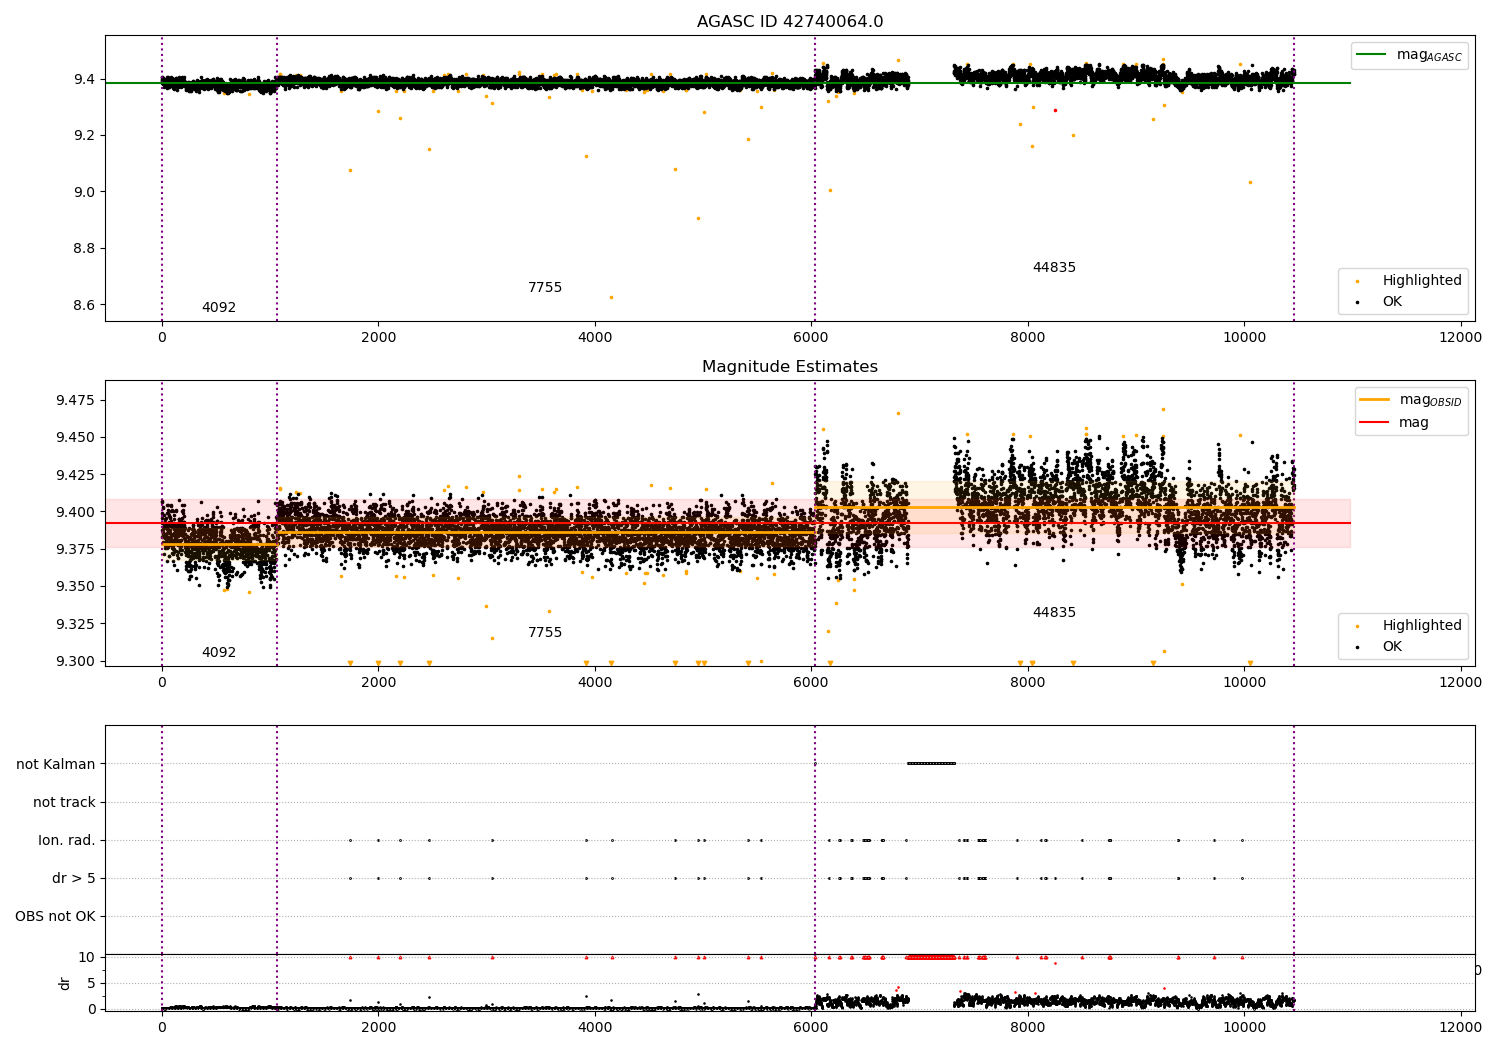Screen dimensions: 1500x1050
Task: Click label 7755 in Magnitude Estimates plot
Action: (545, 633)
